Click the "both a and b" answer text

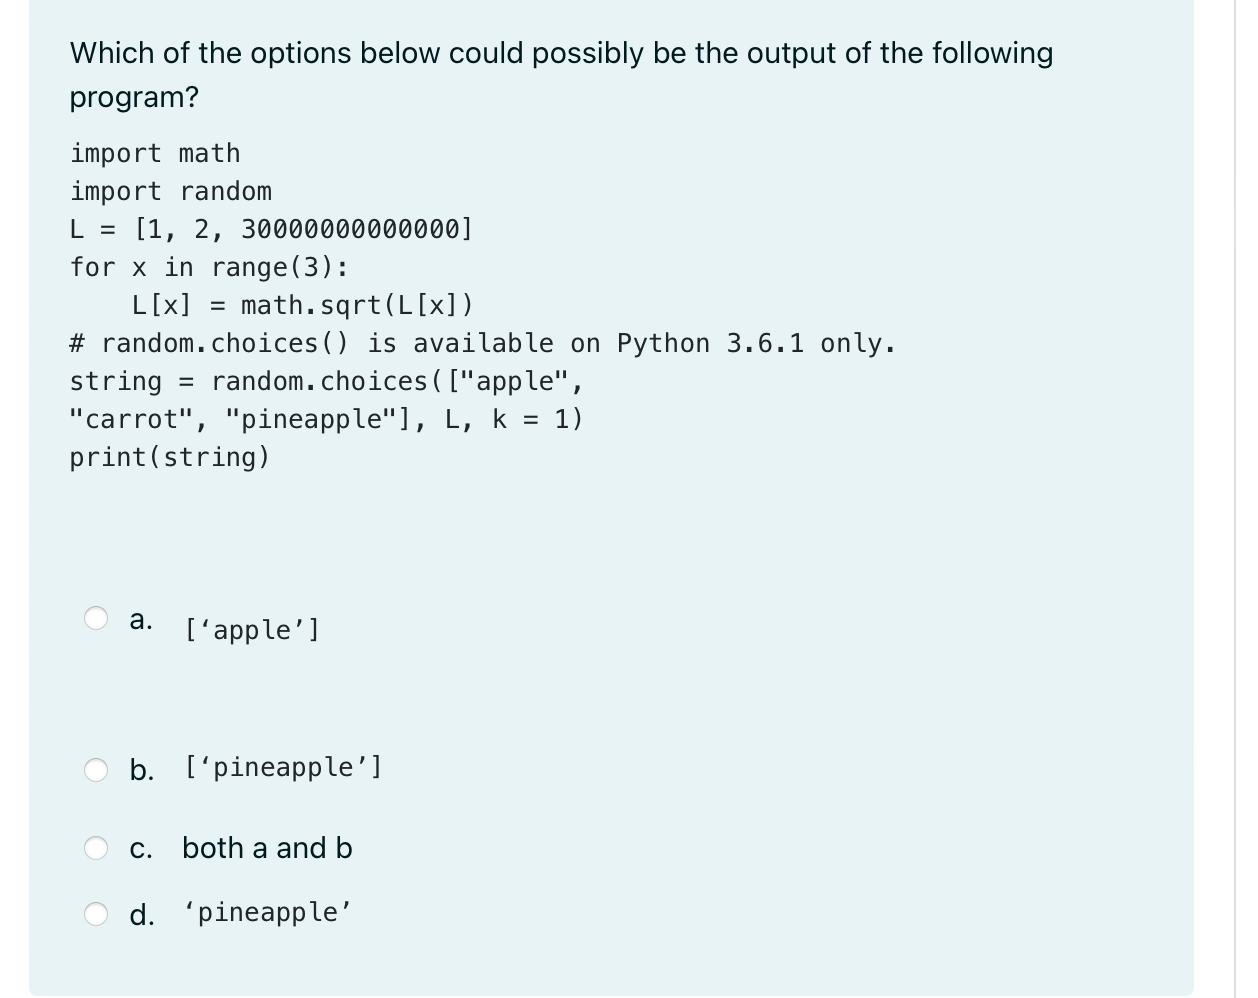(x=267, y=848)
